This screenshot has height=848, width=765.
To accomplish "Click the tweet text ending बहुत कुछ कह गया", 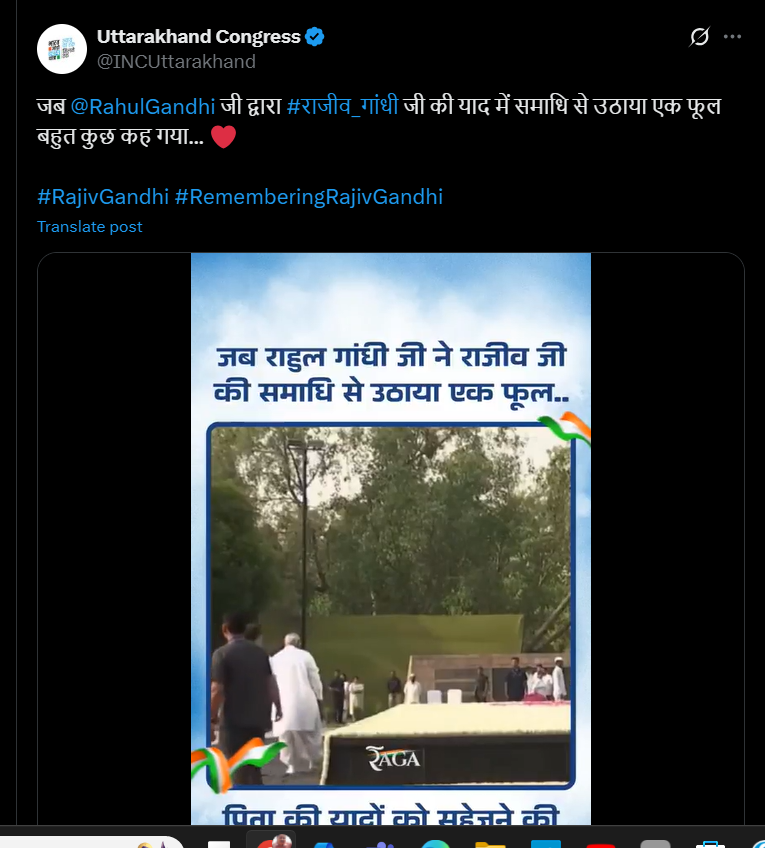I will [x=379, y=121].
